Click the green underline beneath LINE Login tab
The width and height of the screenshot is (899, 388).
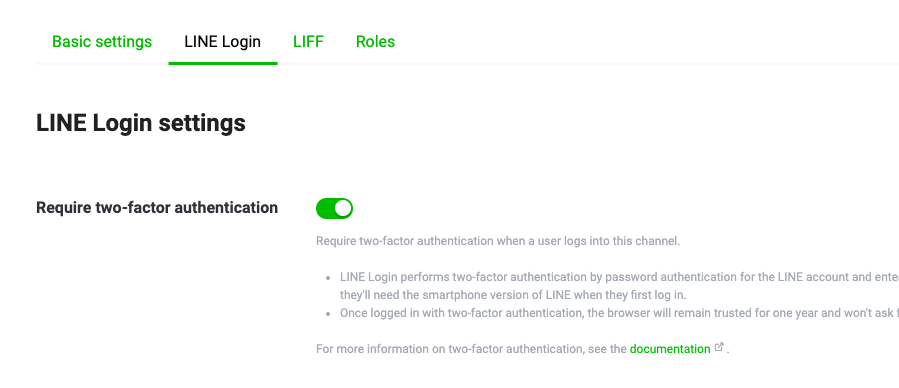point(223,63)
